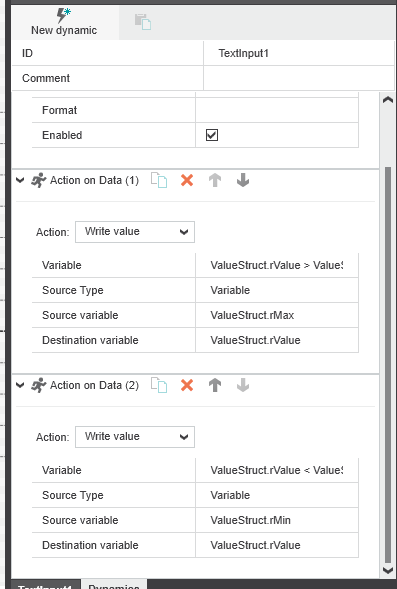Click Source Type value in Action on Data (1)
The height and width of the screenshot is (589, 397).
coord(277,290)
